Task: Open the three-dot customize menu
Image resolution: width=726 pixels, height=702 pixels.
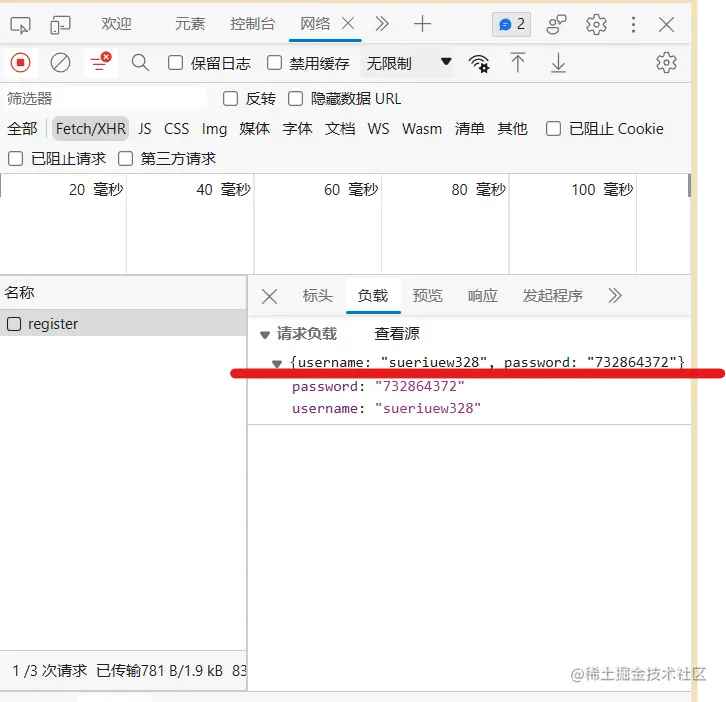Action: point(633,25)
